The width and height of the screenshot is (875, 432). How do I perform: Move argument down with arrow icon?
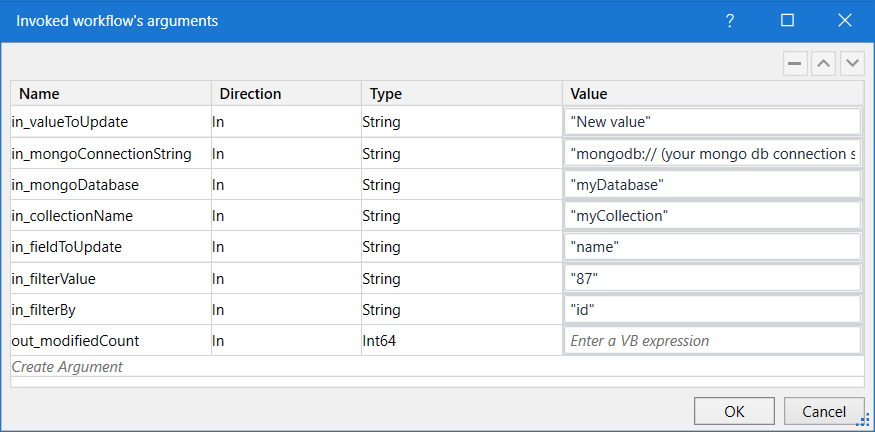coord(852,63)
